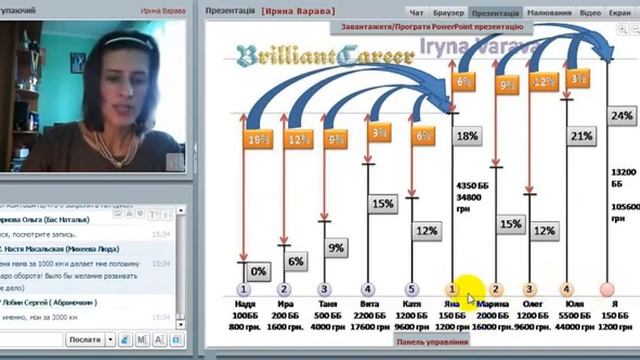The height and width of the screenshot is (360, 640).
Task: Click the second small icon atop chat messages
Action: [129, 213]
